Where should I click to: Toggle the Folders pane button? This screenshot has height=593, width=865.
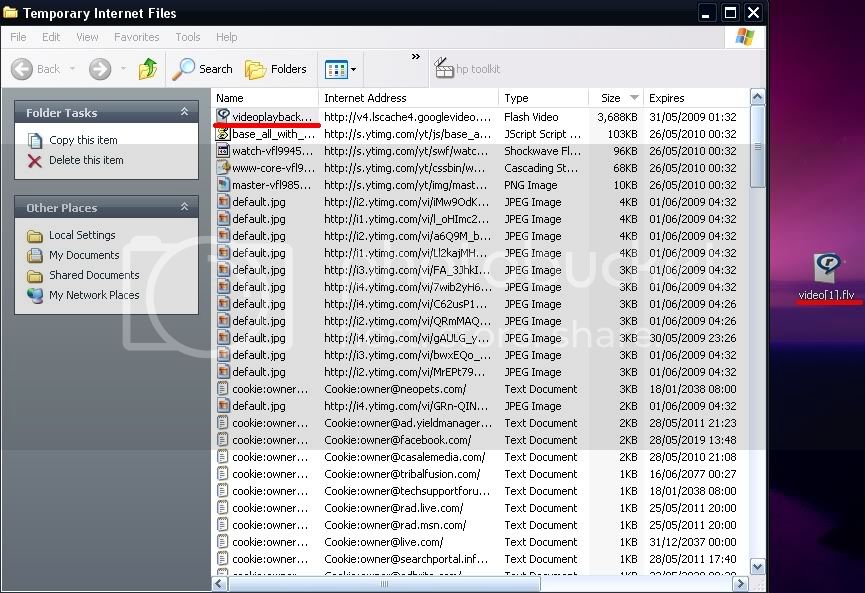pos(276,69)
